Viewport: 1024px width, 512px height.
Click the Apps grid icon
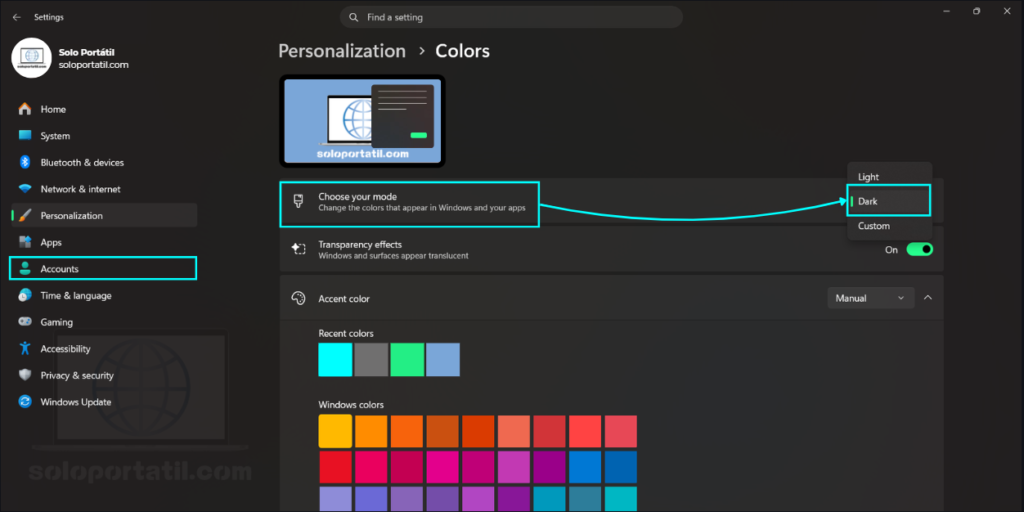click(x=25, y=242)
